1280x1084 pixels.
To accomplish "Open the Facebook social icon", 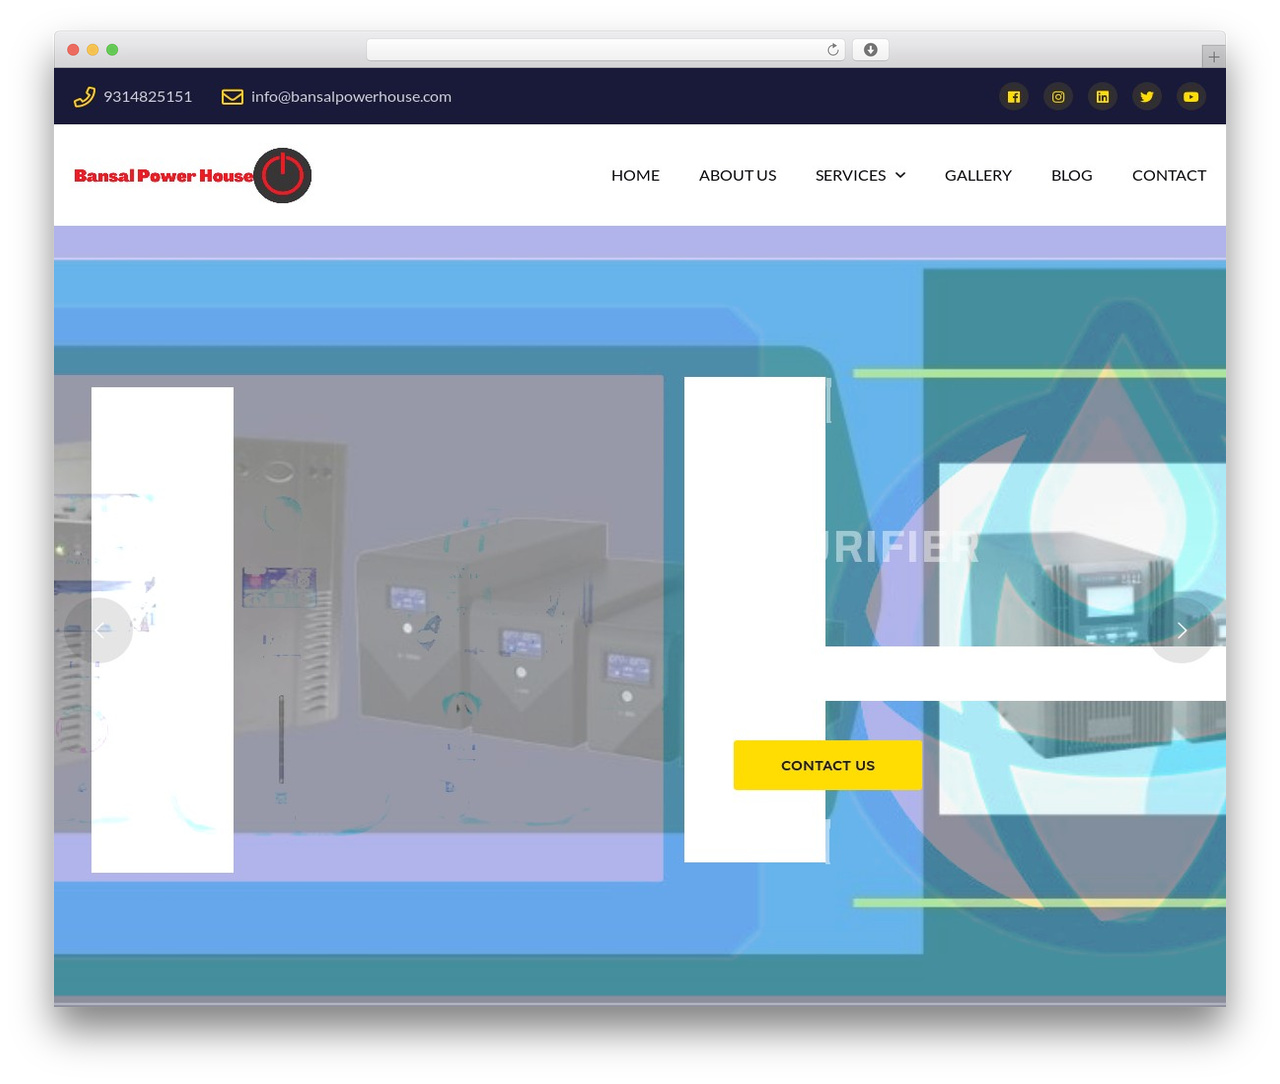I will [x=1014, y=97].
